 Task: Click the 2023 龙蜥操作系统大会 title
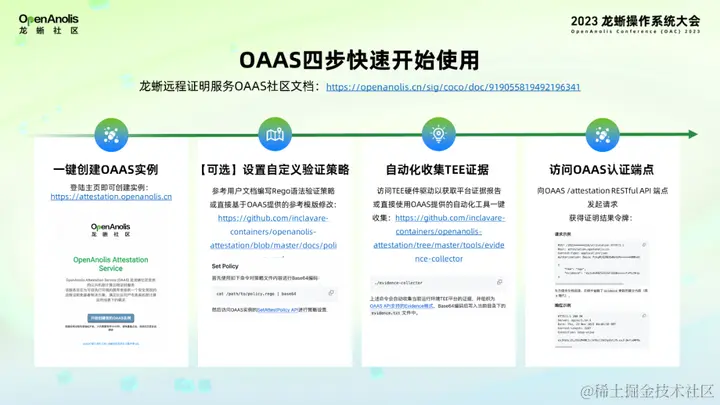[x=636, y=21]
